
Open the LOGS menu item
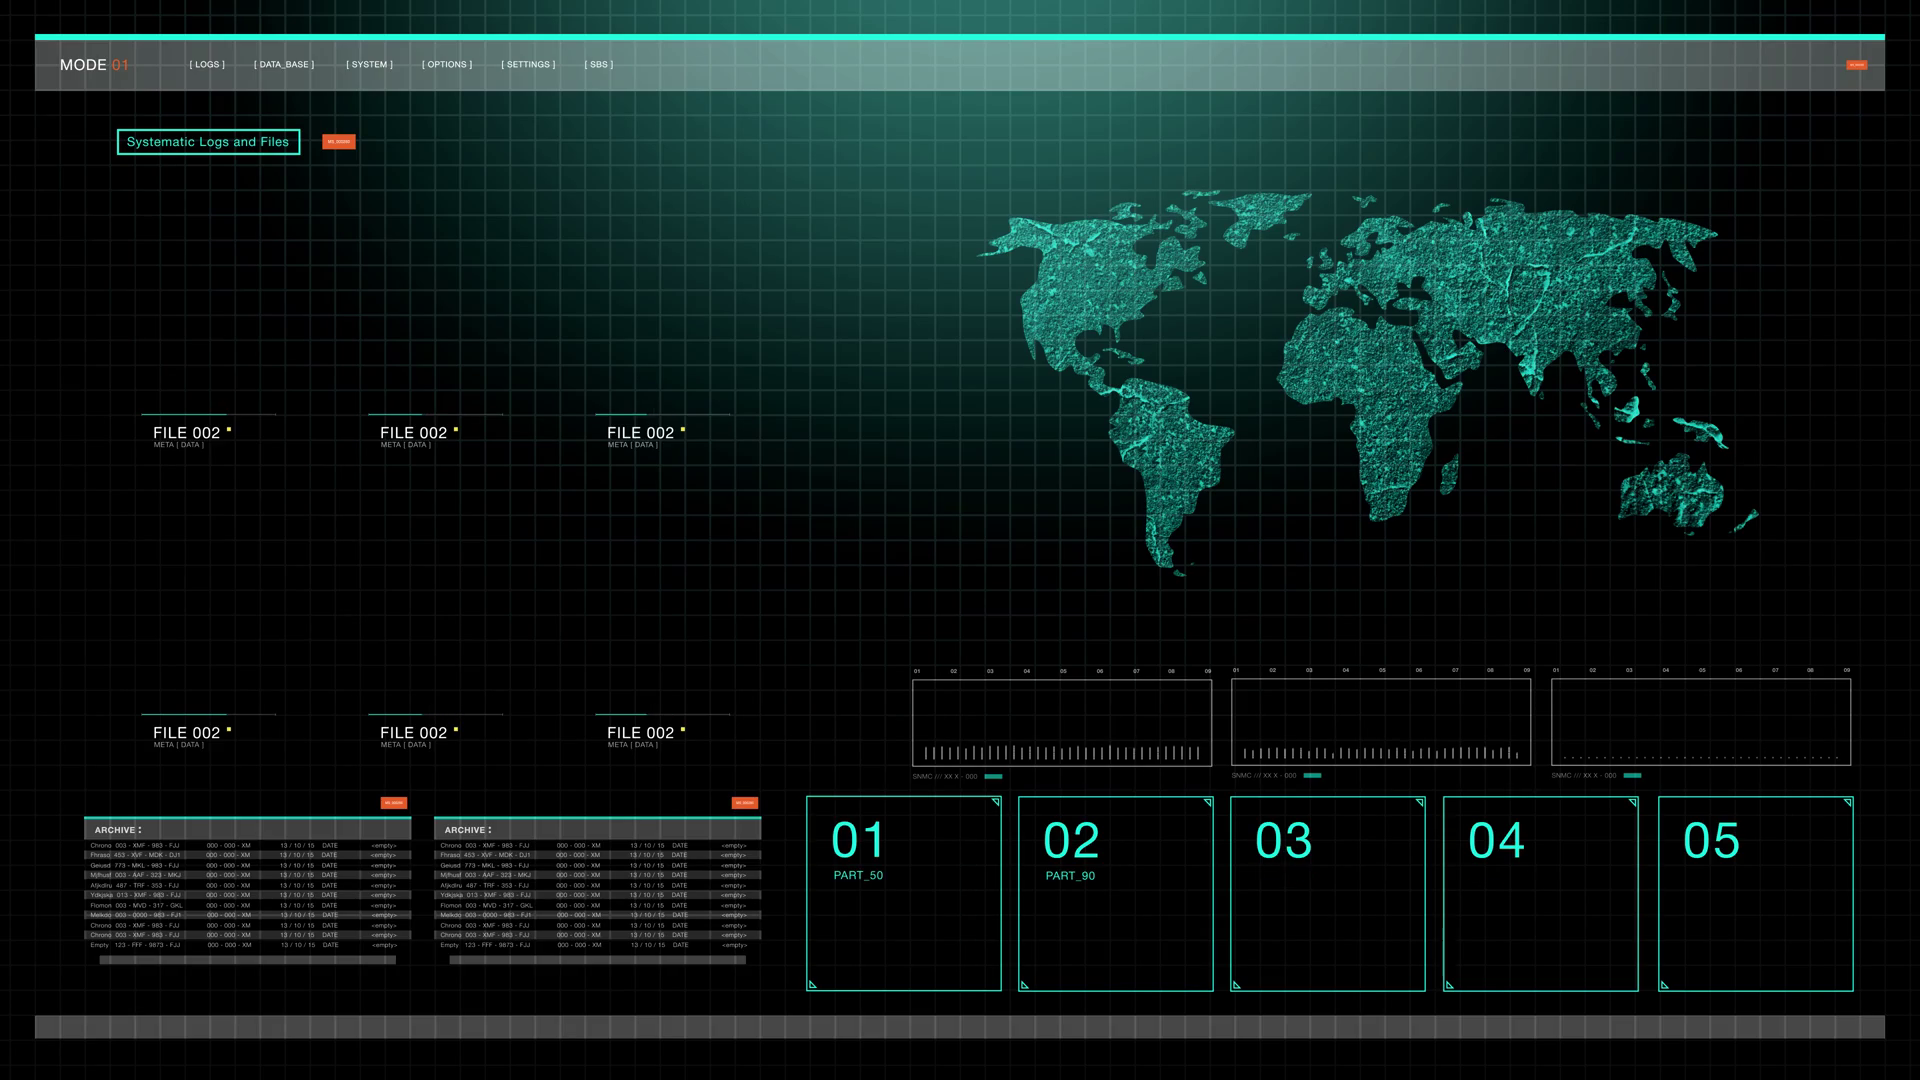pos(207,65)
